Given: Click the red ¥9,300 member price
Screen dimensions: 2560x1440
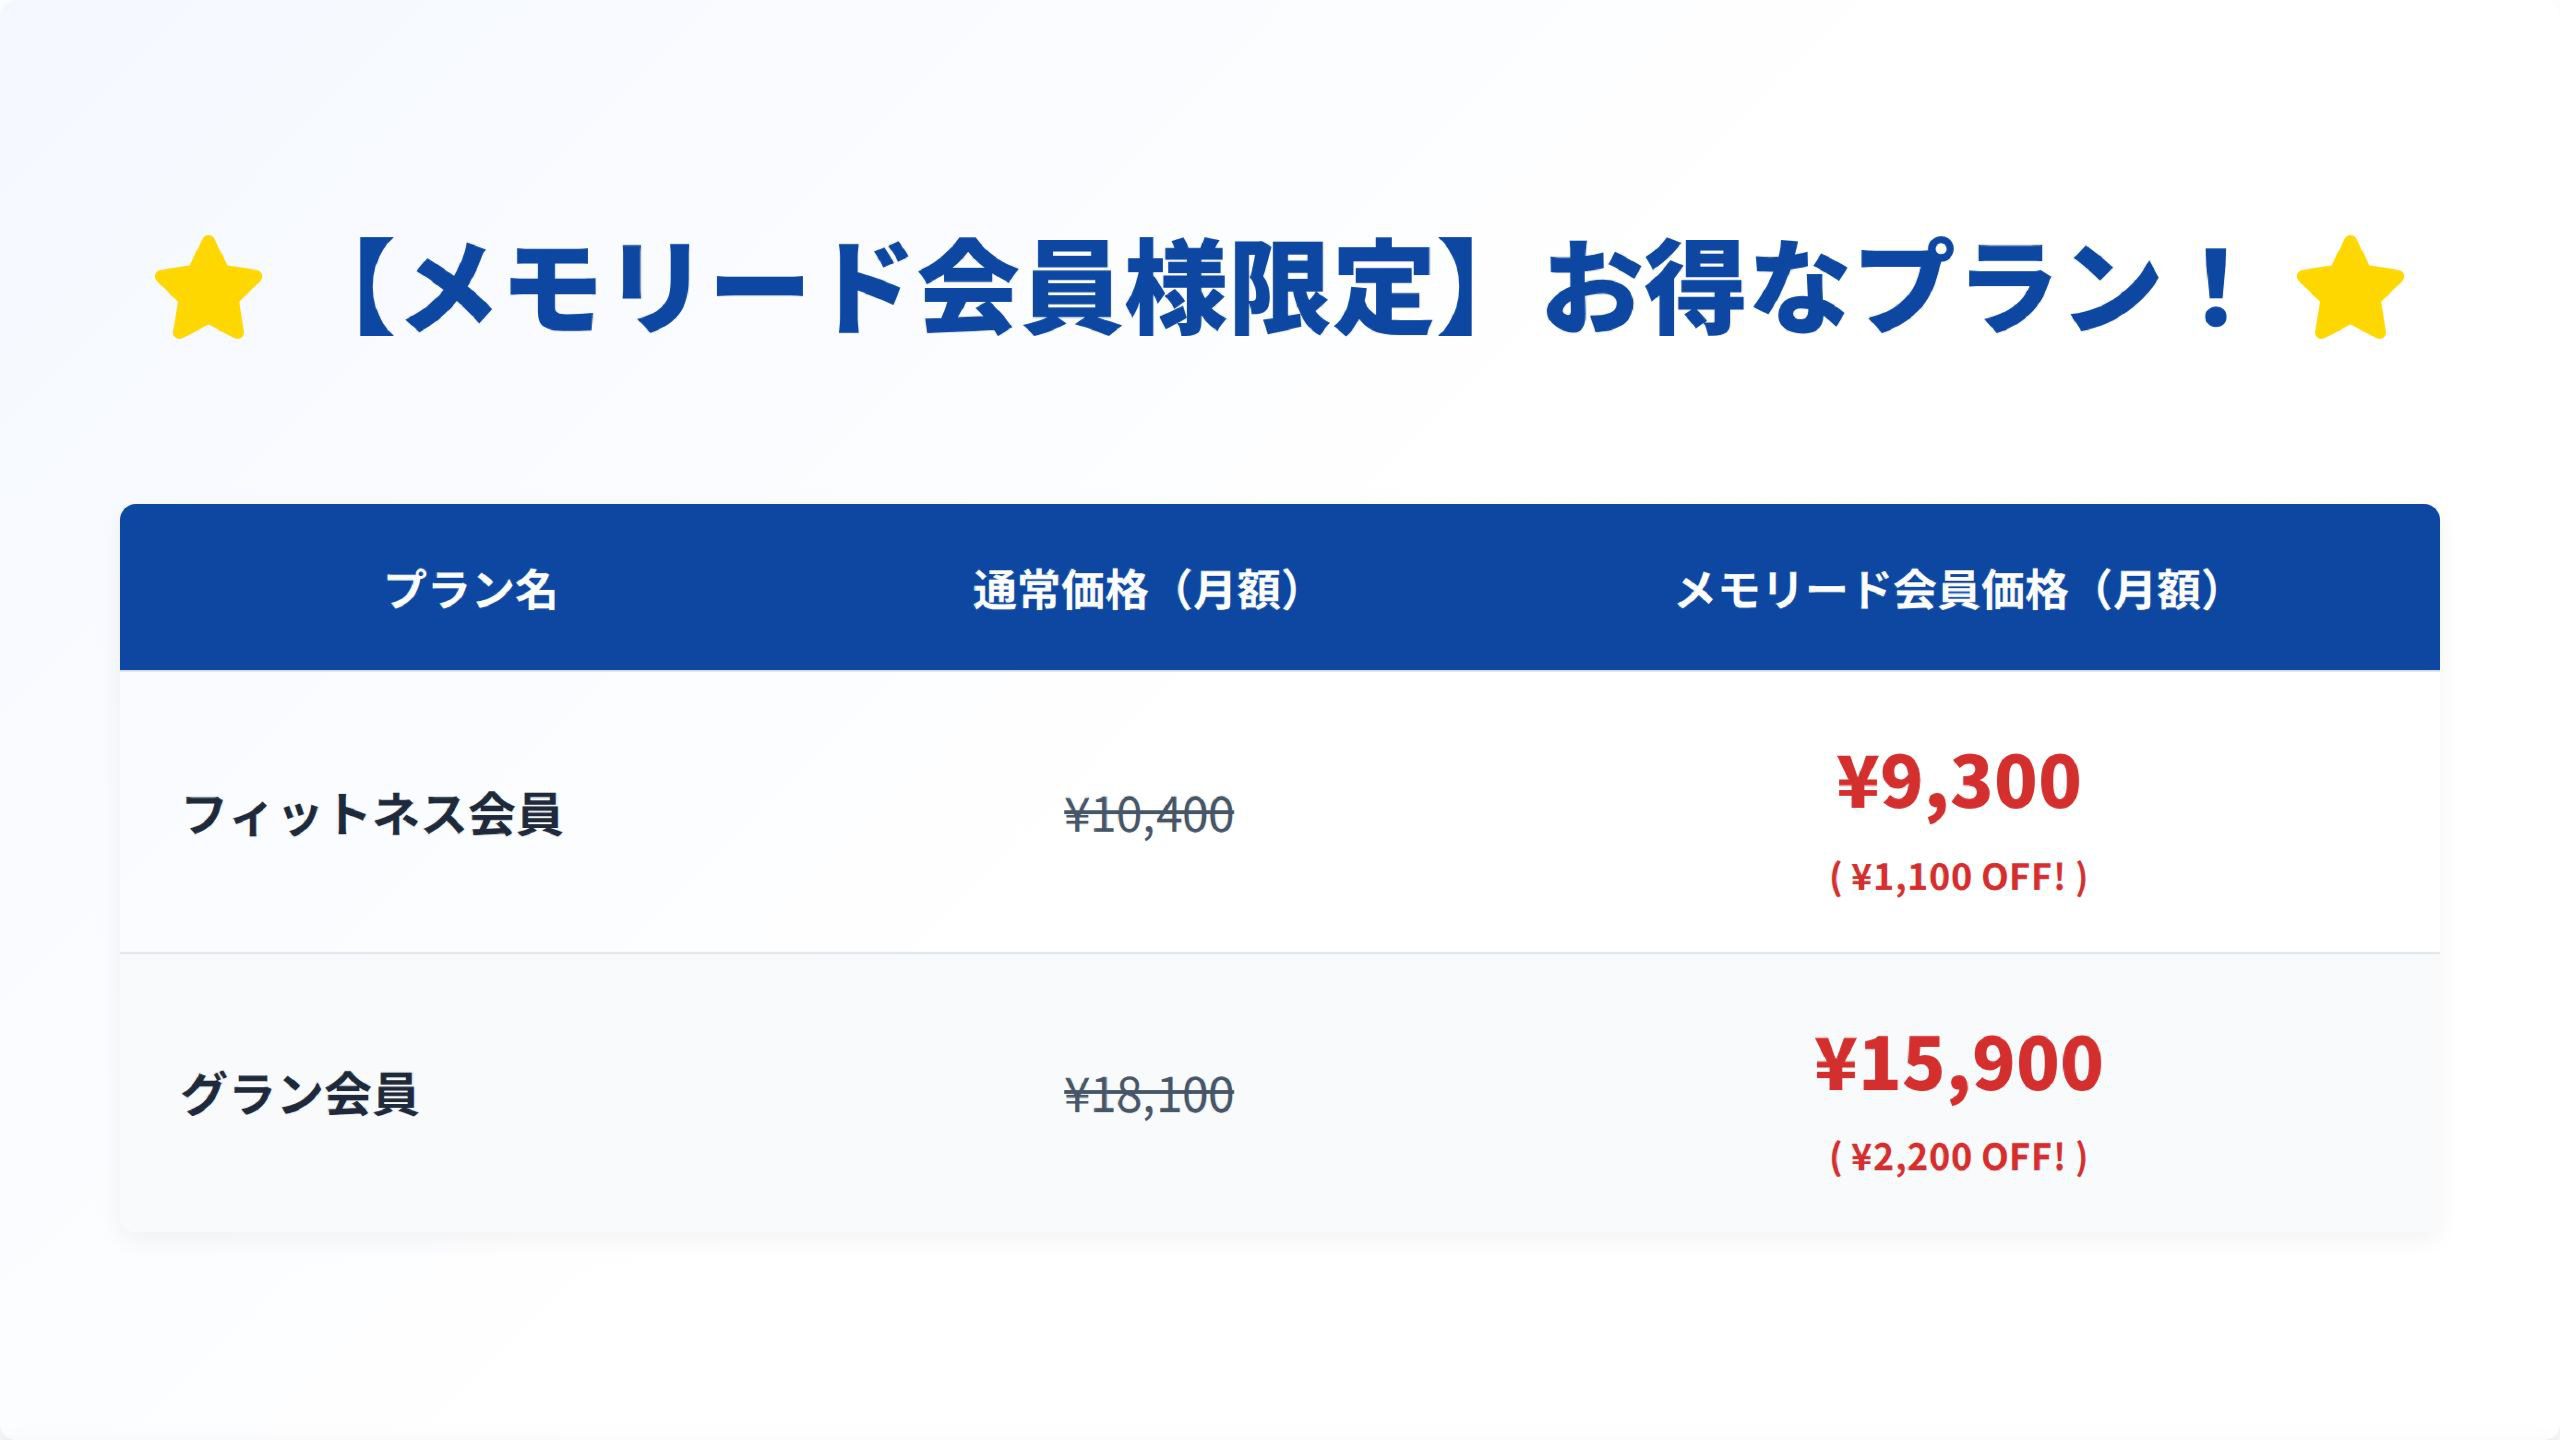Looking at the screenshot, I should tap(1958, 781).
